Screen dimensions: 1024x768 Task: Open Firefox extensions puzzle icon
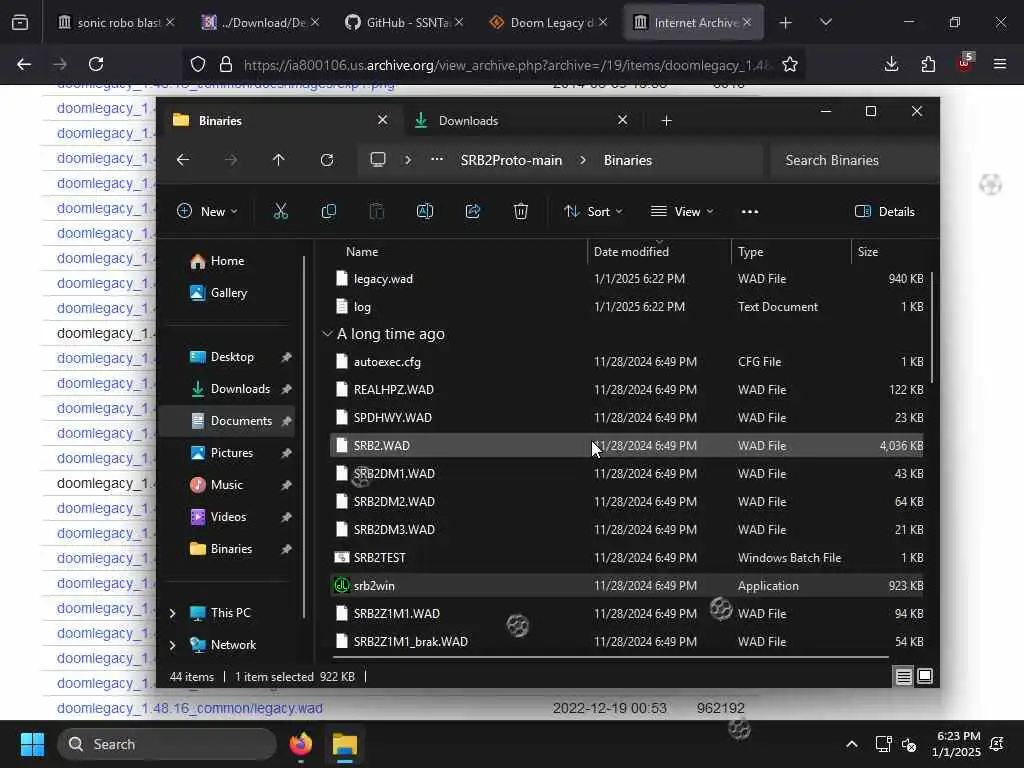pos(928,64)
